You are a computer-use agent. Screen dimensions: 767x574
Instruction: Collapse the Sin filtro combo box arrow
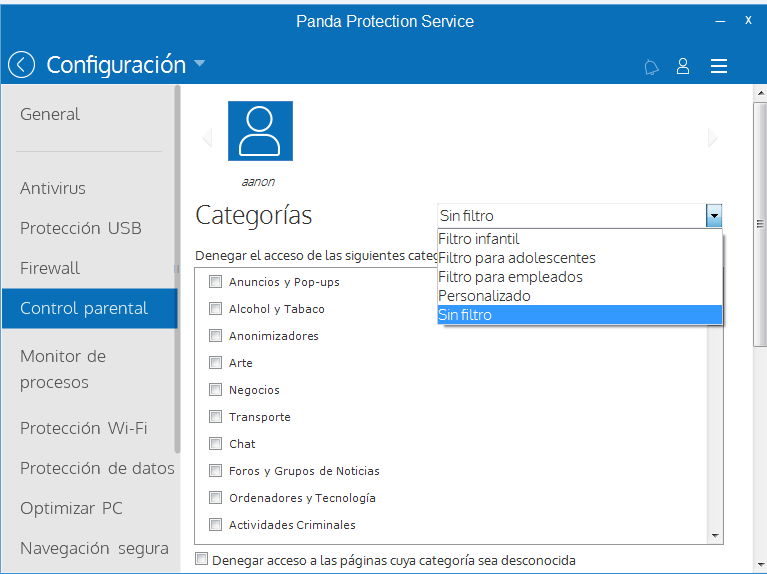coord(714,215)
